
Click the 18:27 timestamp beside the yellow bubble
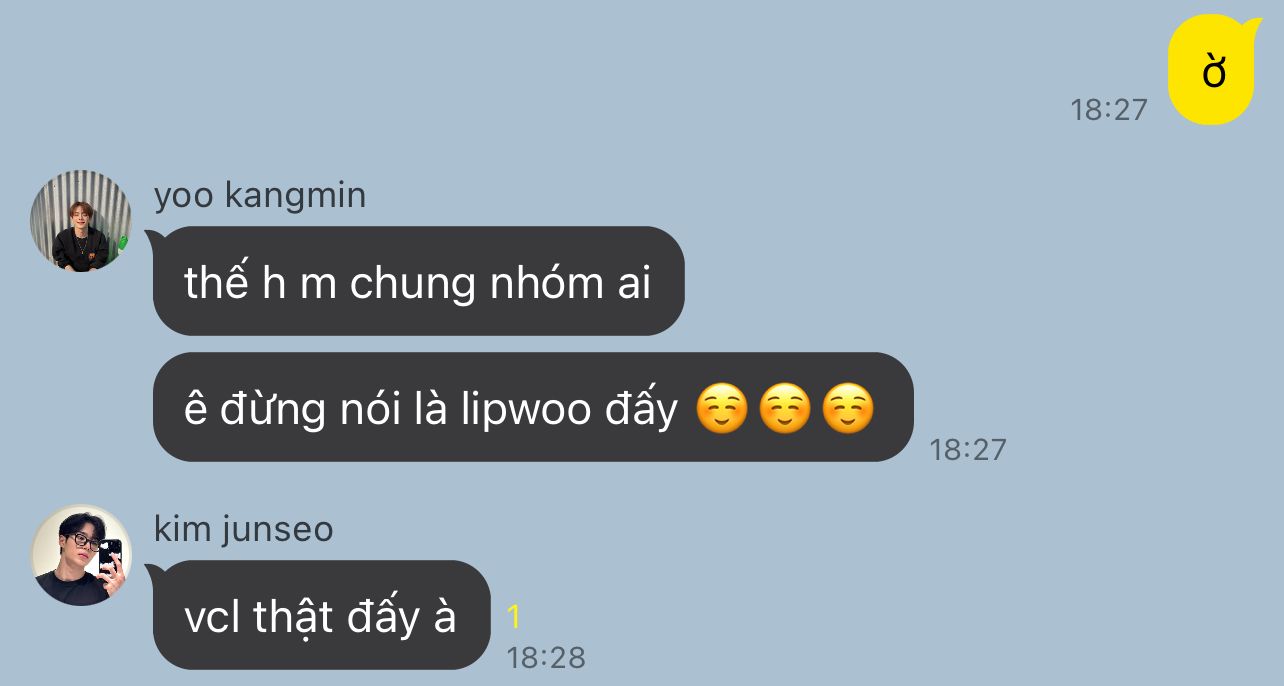tap(1109, 109)
